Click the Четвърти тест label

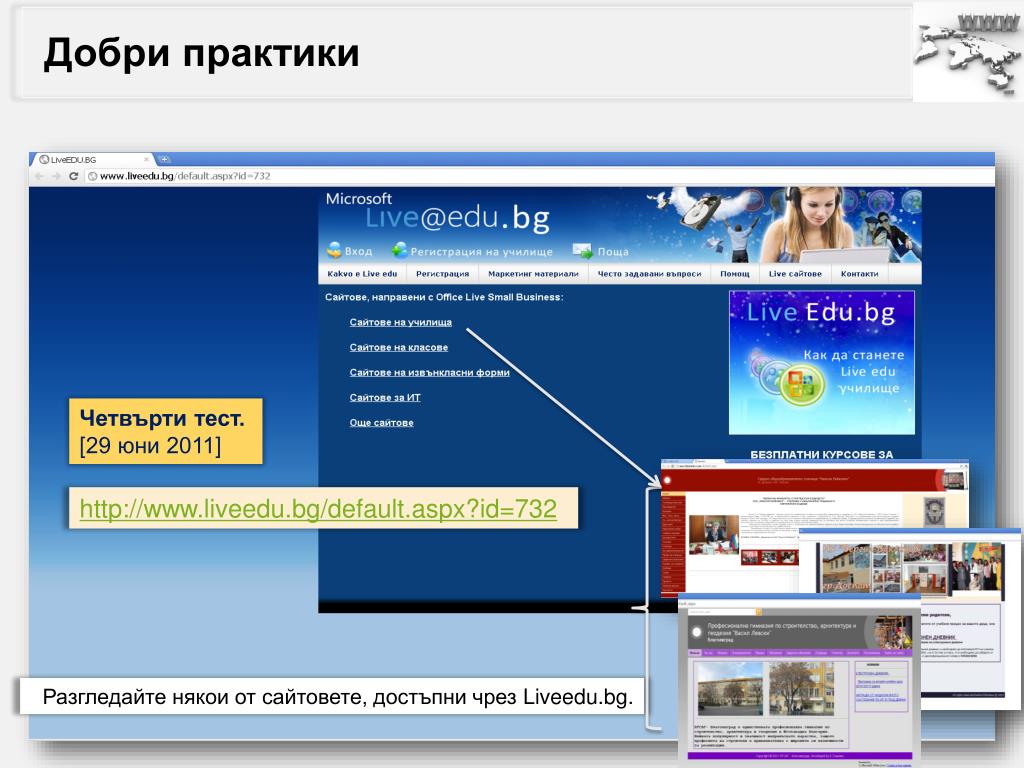point(166,431)
